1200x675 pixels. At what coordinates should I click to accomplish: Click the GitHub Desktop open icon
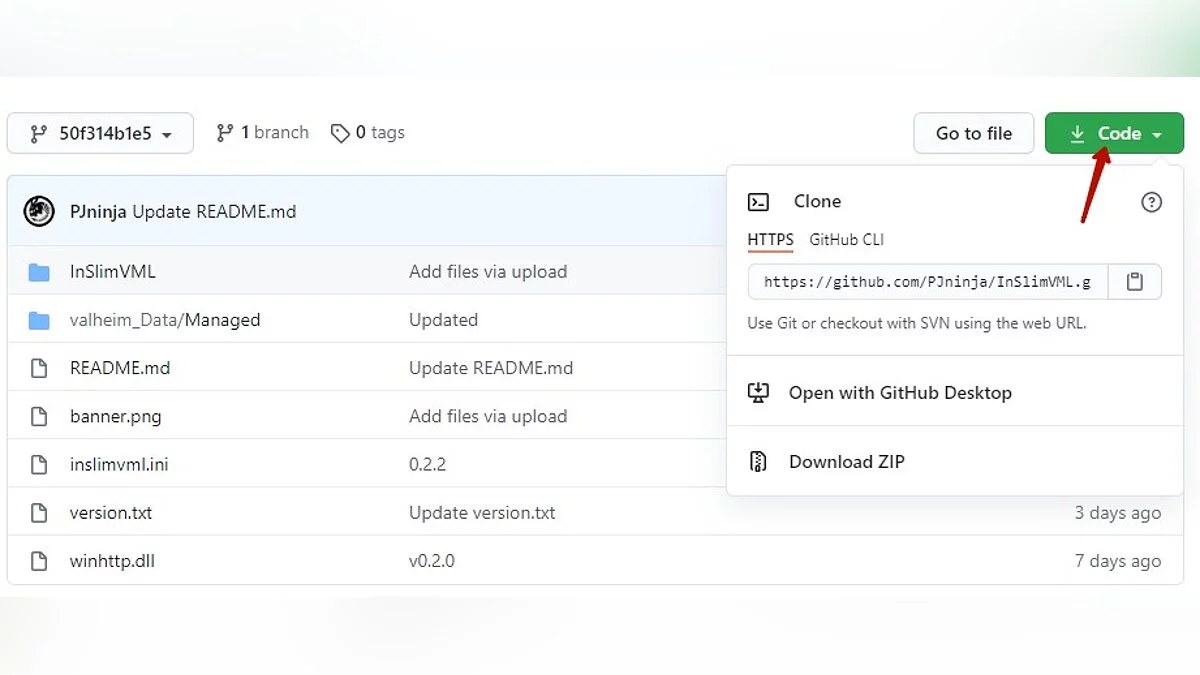point(758,393)
